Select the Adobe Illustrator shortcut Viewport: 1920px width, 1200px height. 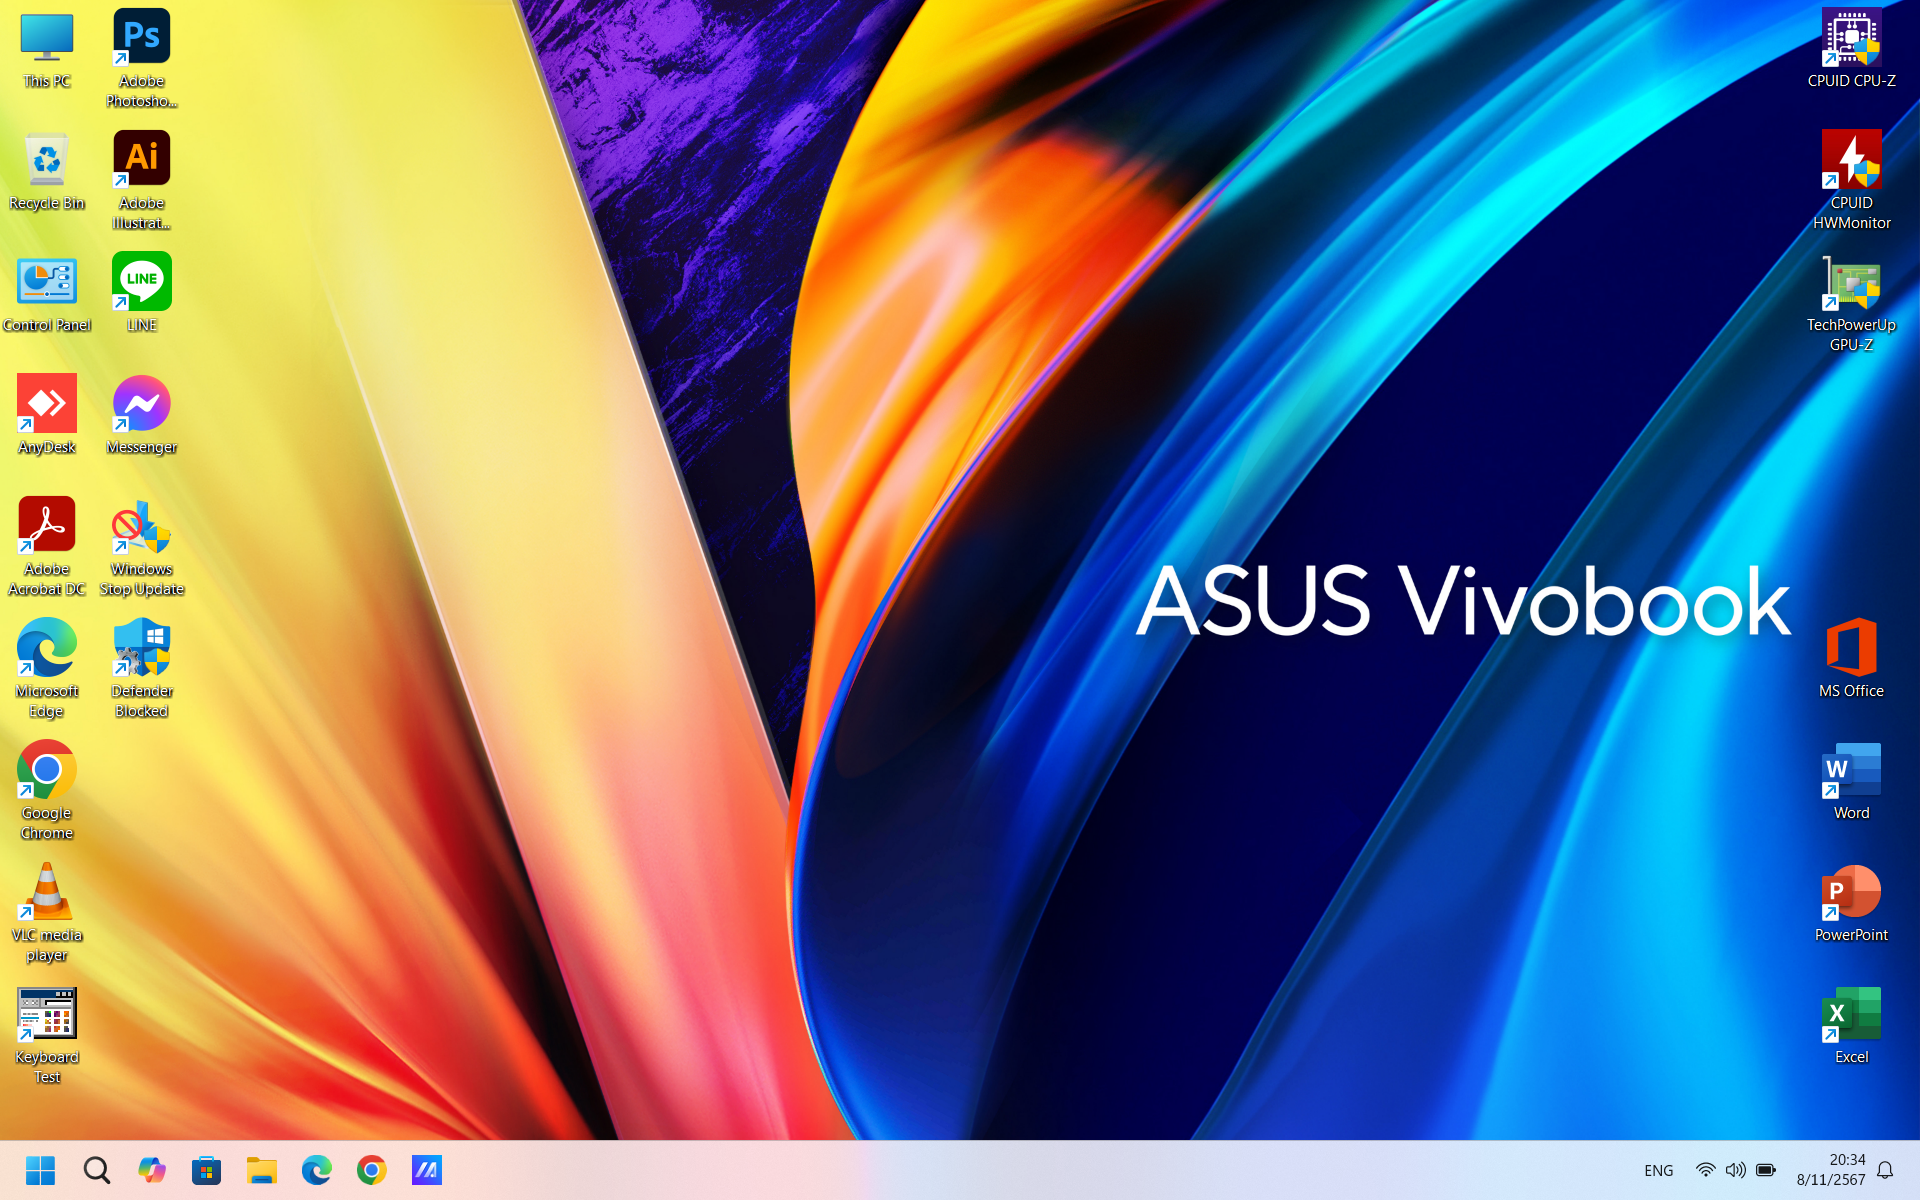pos(141,180)
